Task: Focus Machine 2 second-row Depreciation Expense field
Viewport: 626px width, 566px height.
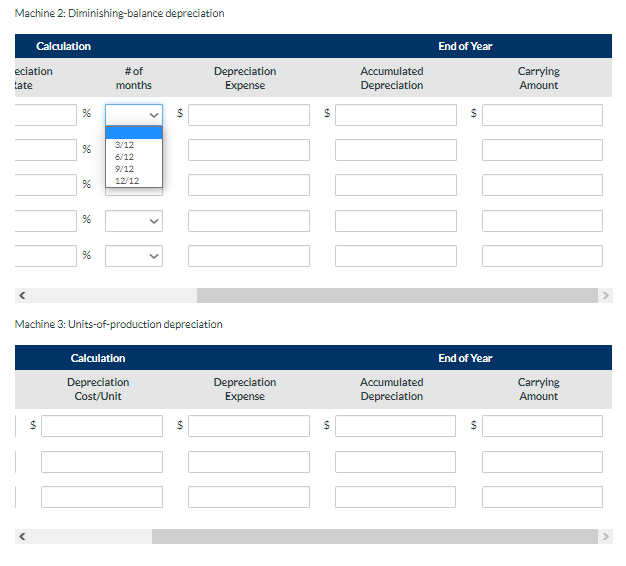Action: click(249, 150)
